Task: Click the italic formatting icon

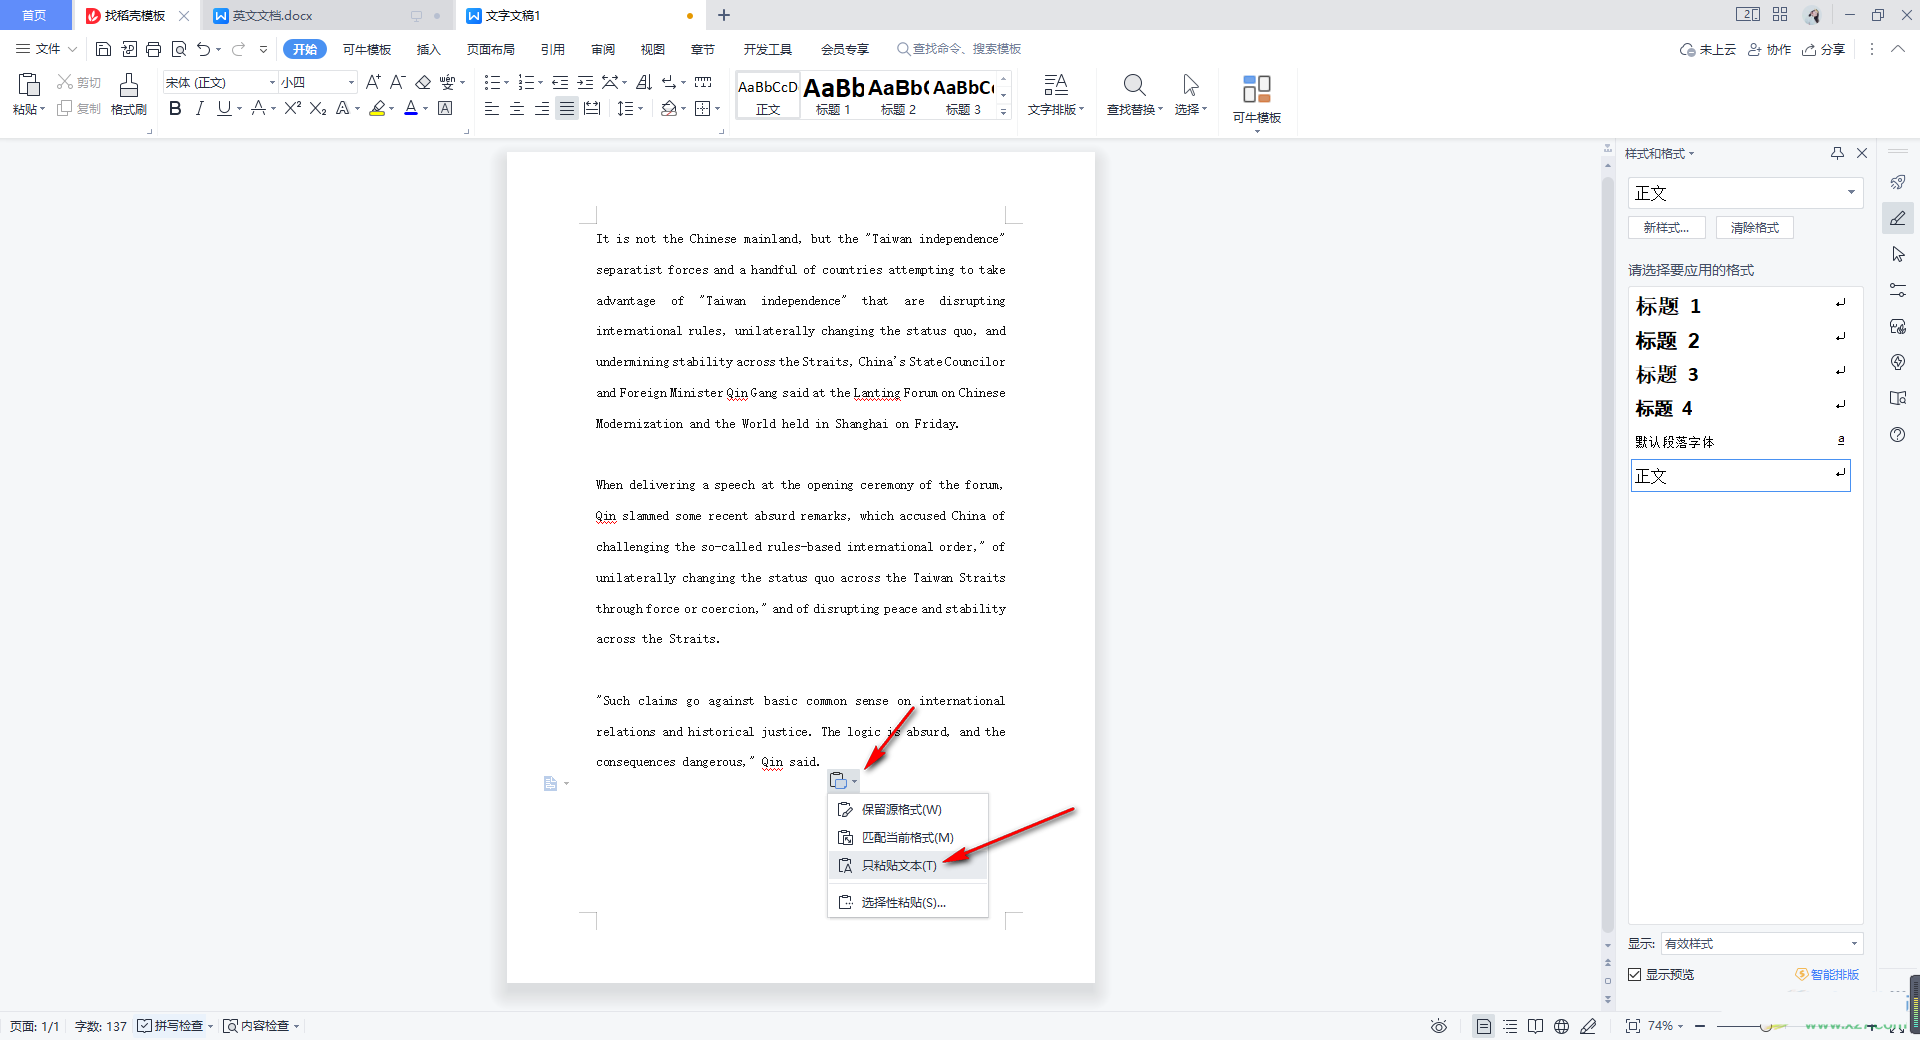Action: point(199,108)
